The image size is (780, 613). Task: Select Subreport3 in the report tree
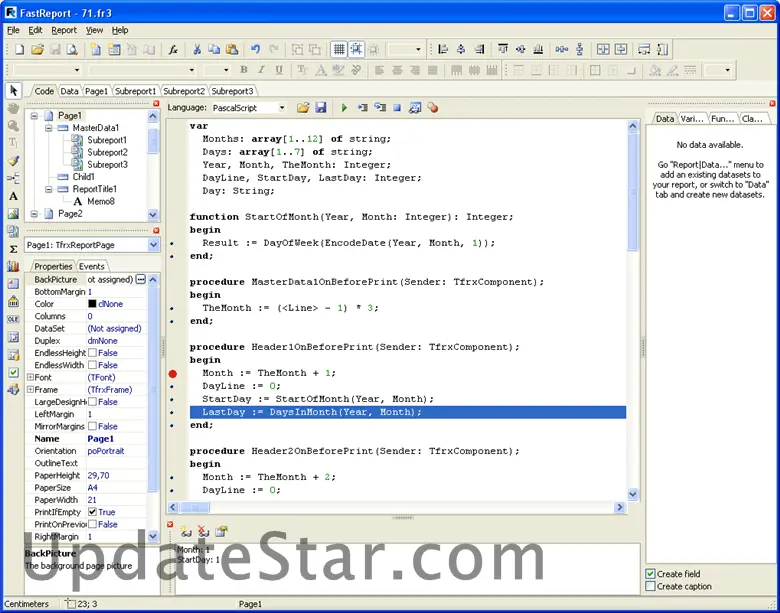click(x=107, y=165)
